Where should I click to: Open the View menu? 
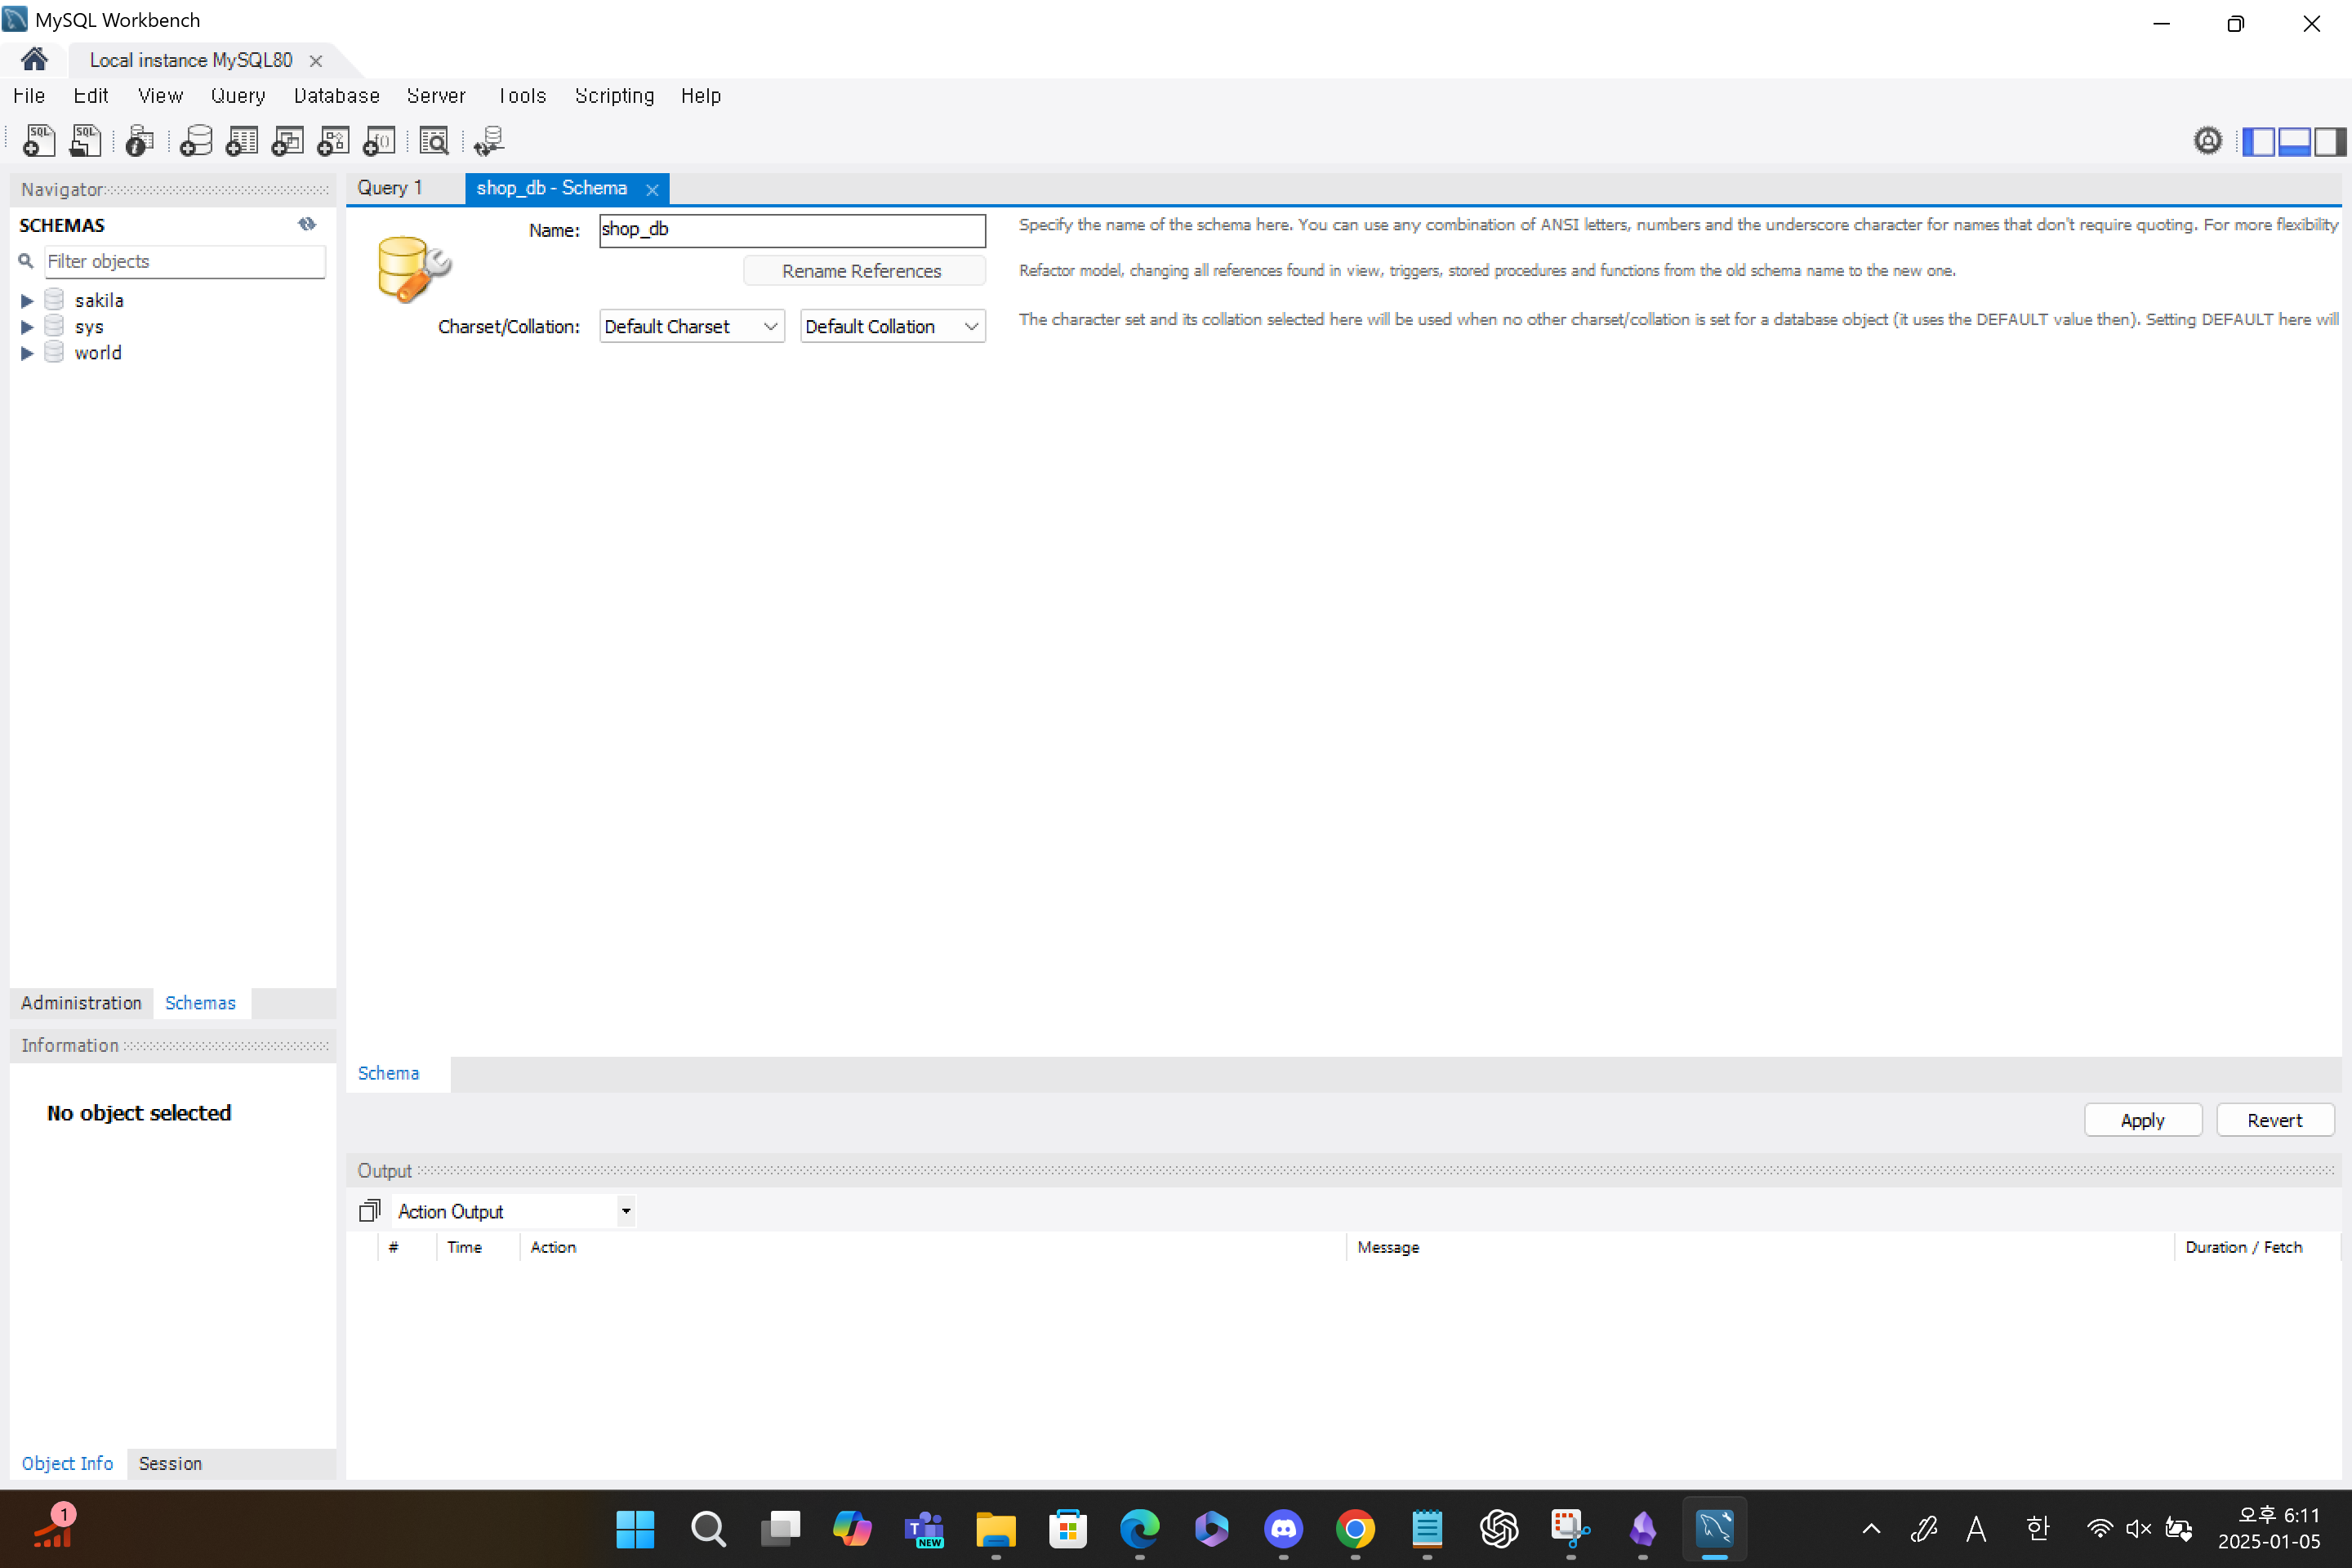160,96
